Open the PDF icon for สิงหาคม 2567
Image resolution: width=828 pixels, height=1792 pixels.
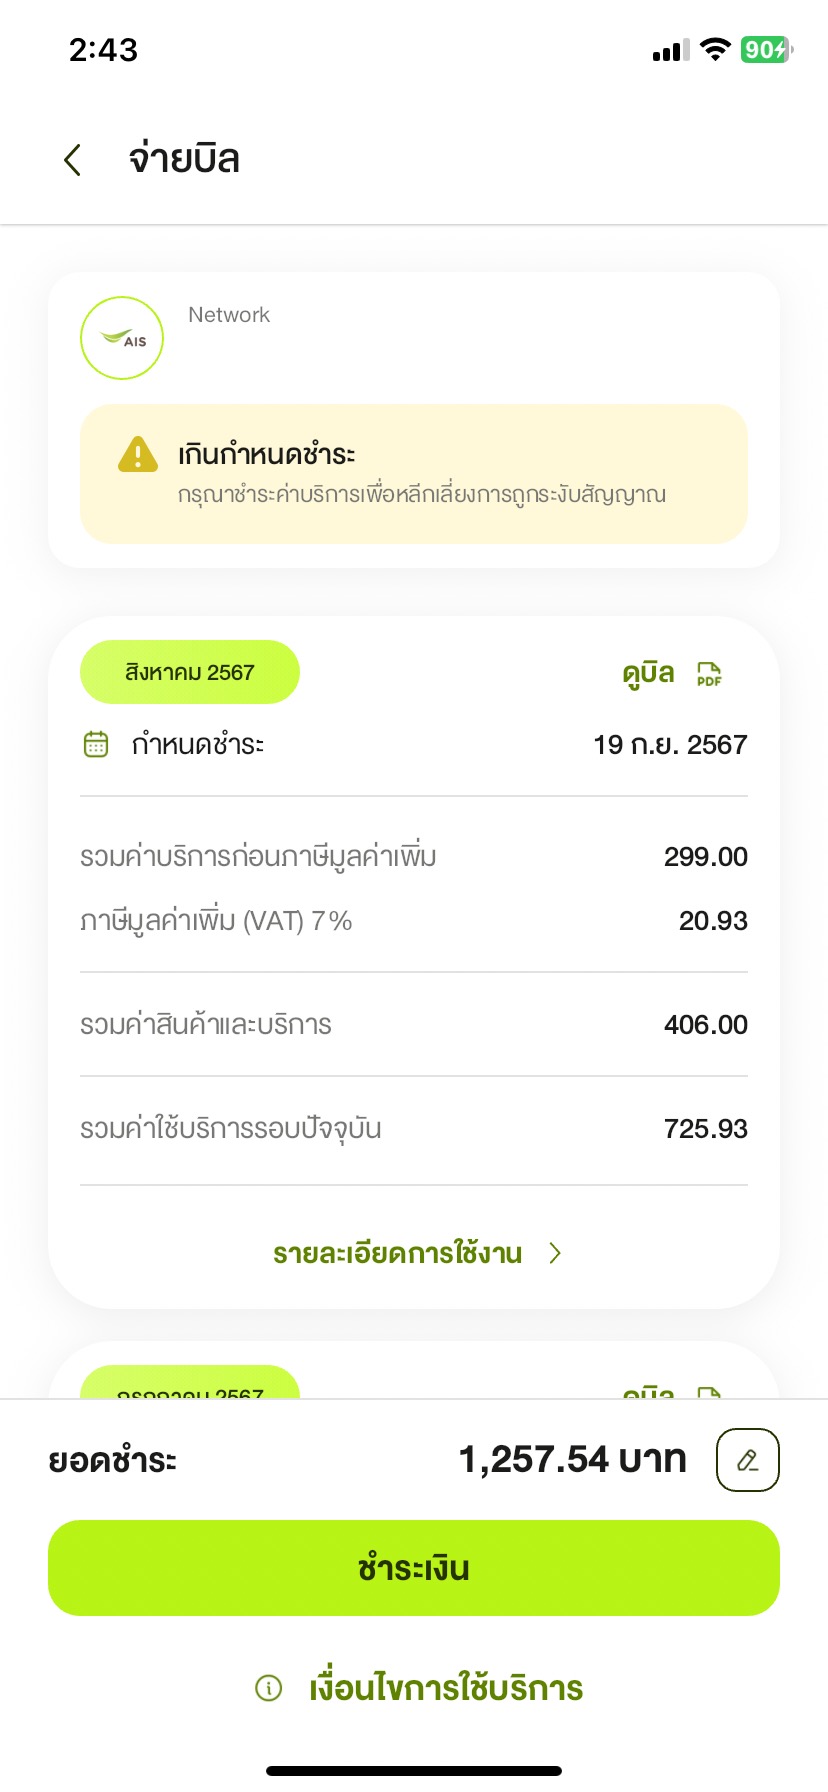click(x=709, y=674)
